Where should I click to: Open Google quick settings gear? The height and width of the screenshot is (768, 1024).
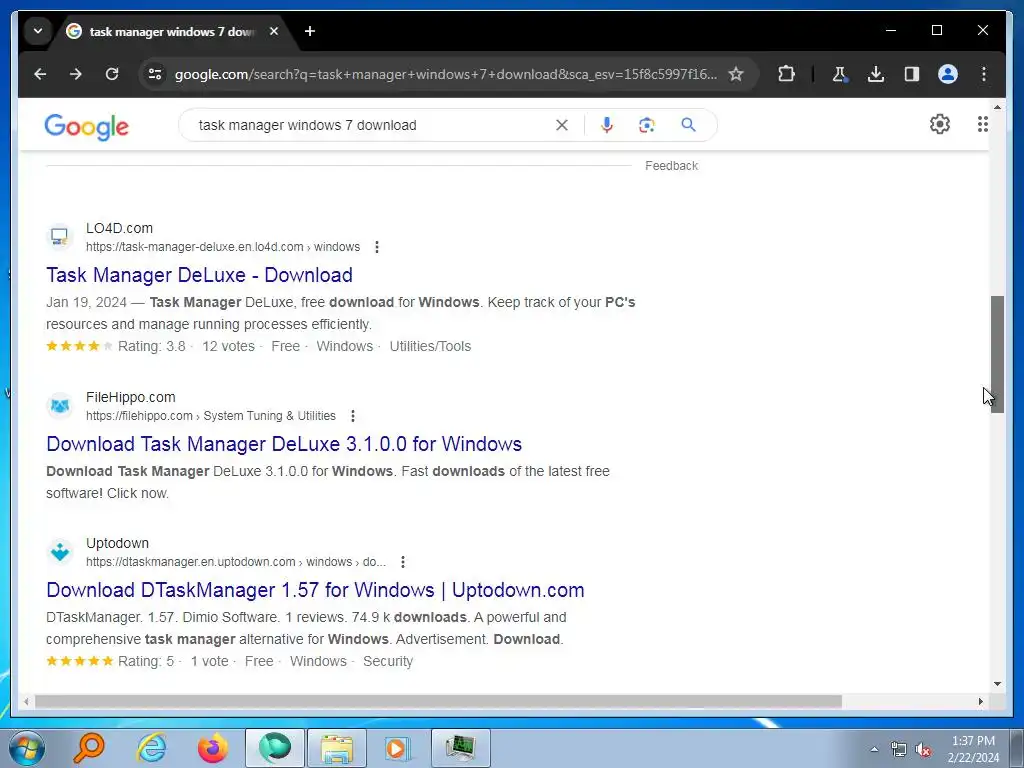pyautogui.click(x=940, y=124)
